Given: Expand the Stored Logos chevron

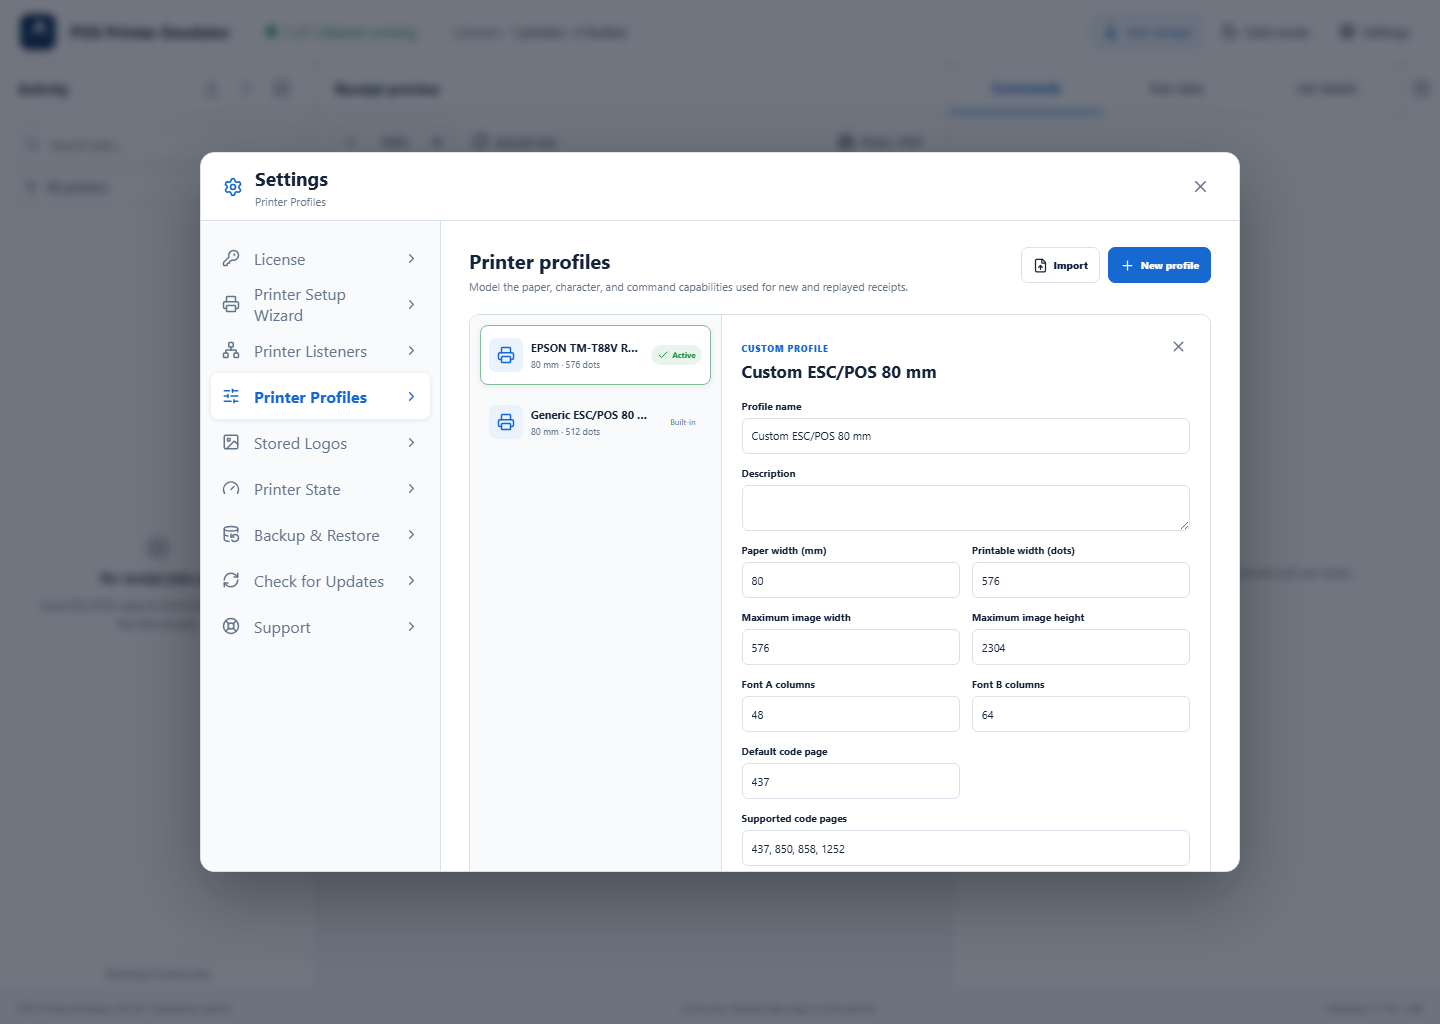Looking at the screenshot, I should (x=411, y=443).
